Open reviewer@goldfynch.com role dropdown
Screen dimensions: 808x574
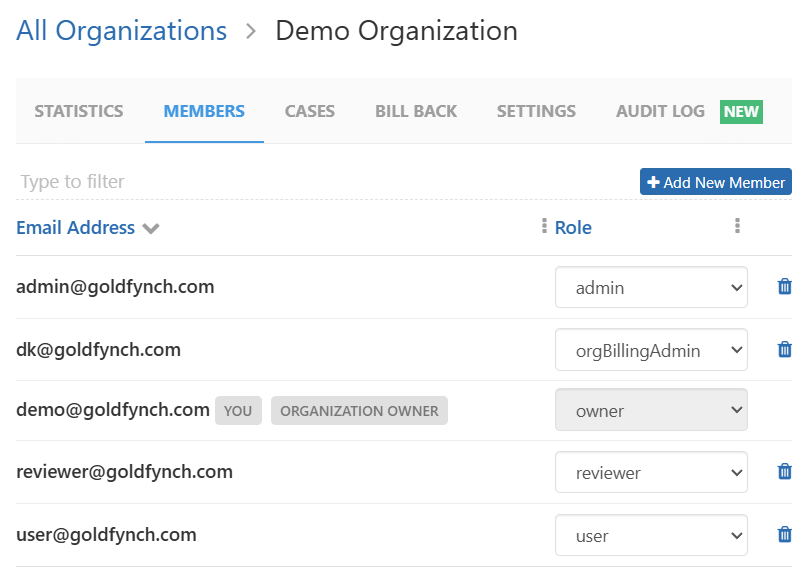pyautogui.click(x=651, y=472)
